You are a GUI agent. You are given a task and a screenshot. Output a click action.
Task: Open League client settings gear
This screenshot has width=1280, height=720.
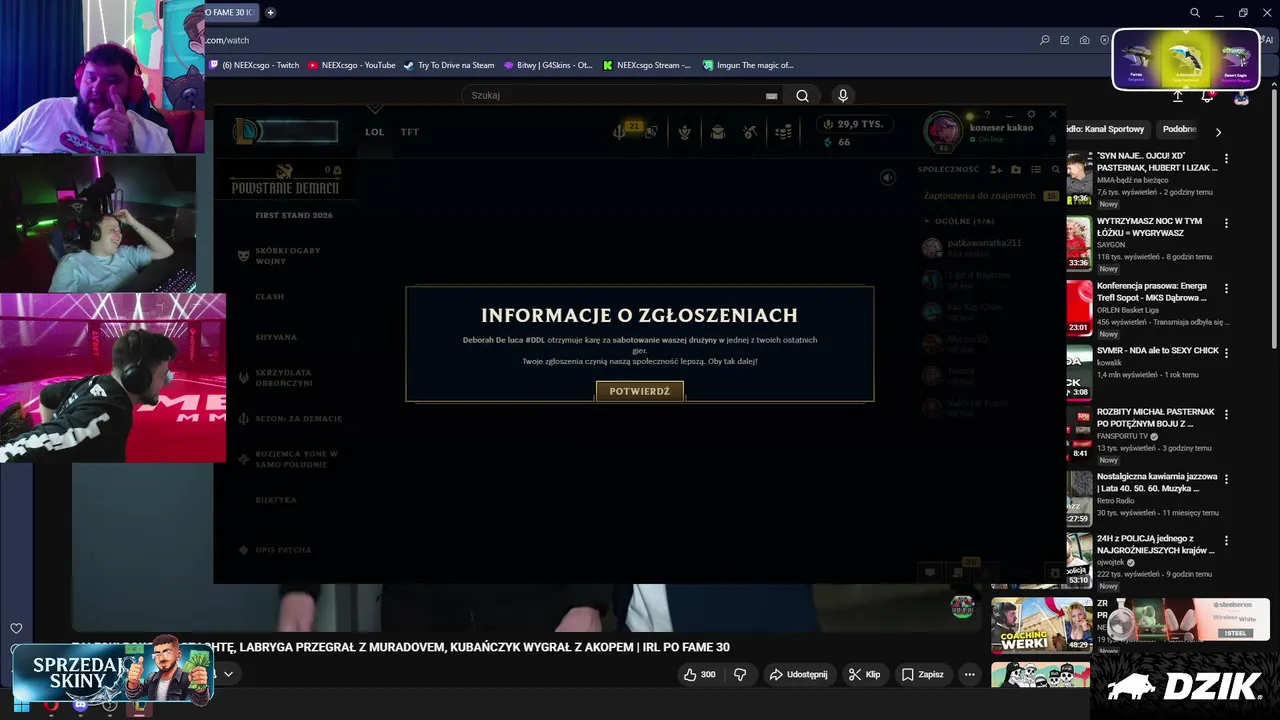pyautogui.click(x=1031, y=114)
